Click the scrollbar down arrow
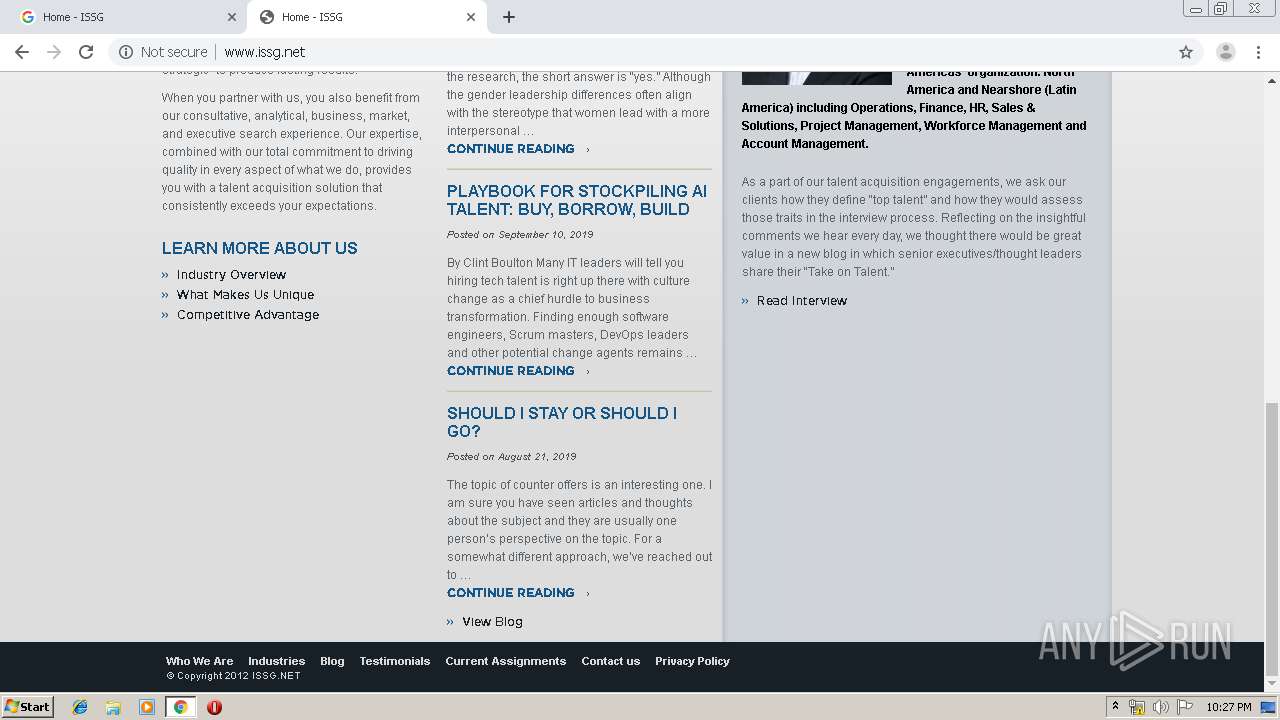This screenshot has width=1280, height=720. [1271, 684]
